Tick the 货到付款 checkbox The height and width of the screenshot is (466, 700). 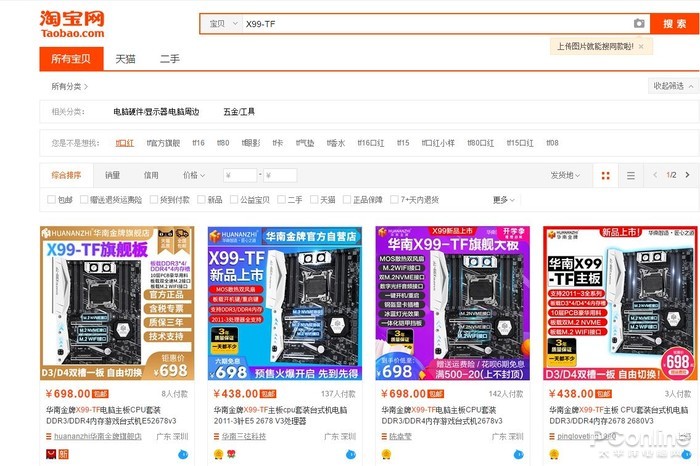tap(154, 200)
